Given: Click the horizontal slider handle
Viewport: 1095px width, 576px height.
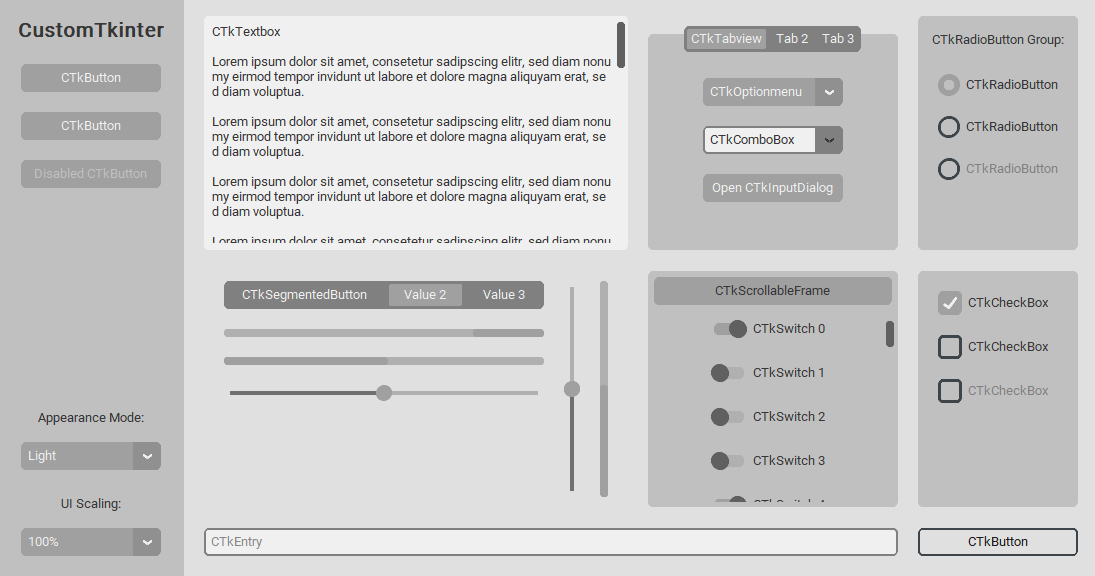Looking at the screenshot, I should tap(384, 393).
